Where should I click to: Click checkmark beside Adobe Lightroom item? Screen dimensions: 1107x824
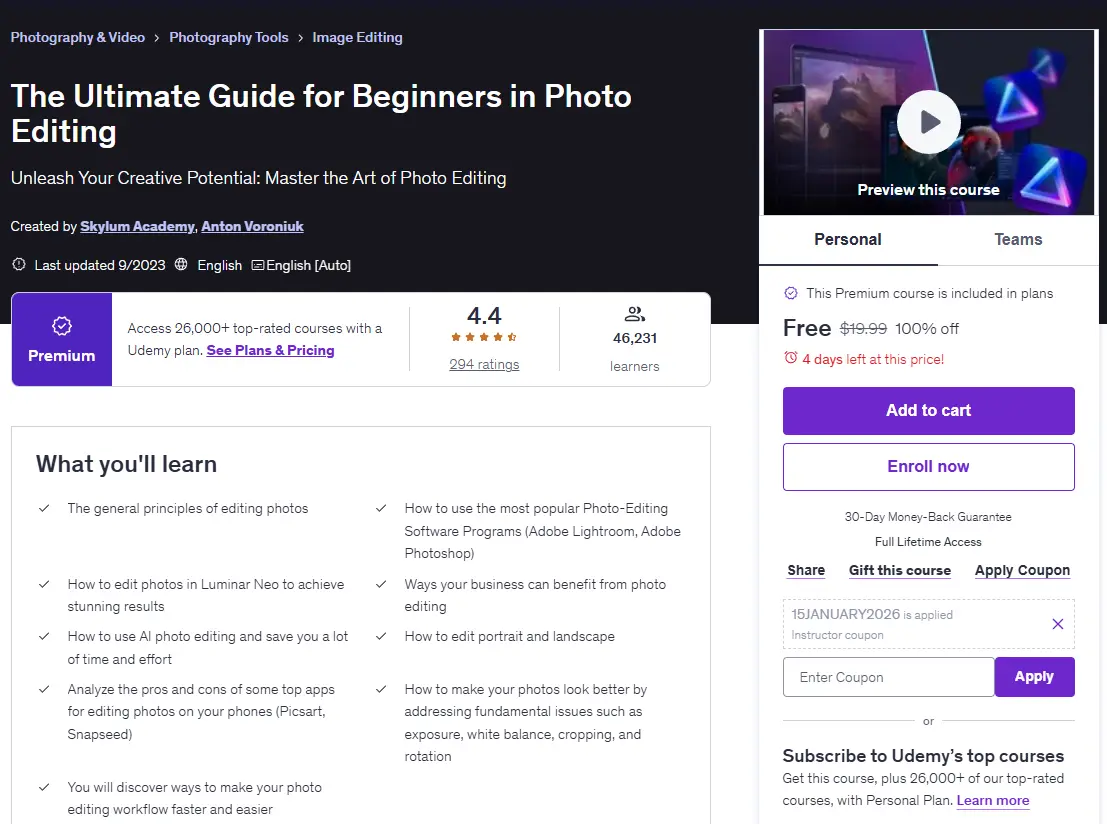(x=381, y=508)
